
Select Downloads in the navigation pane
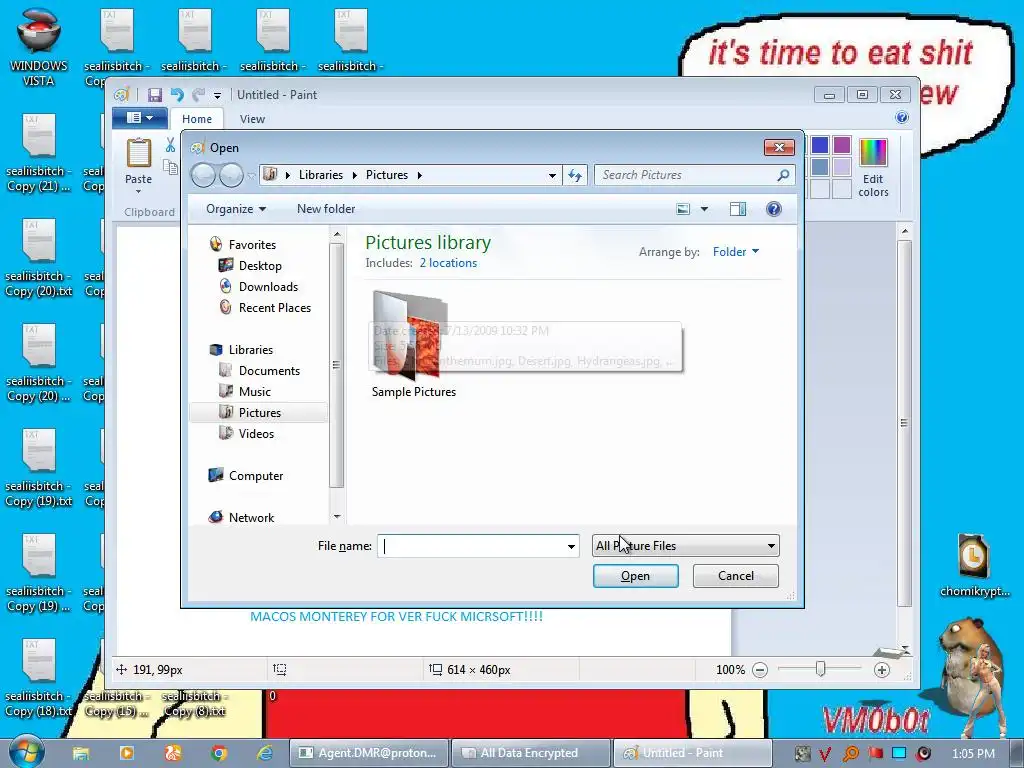point(268,287)
